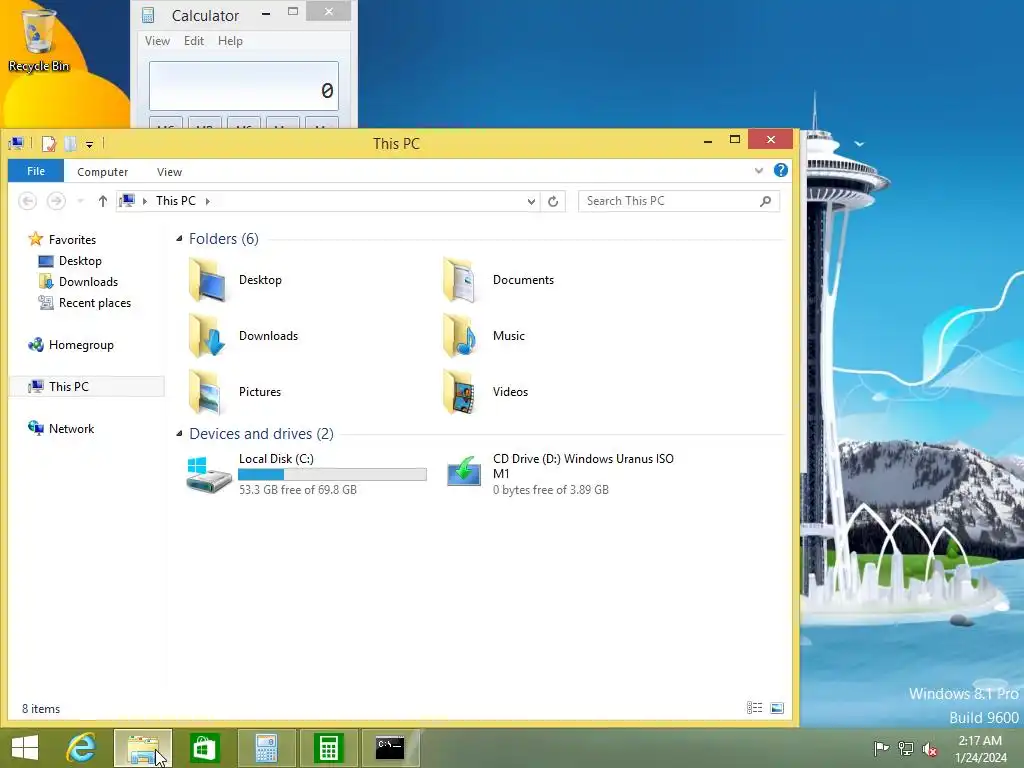Screen dimensions: 1024x768
Task: Click the Forward navigation arrow
Action: coord(56,201)
